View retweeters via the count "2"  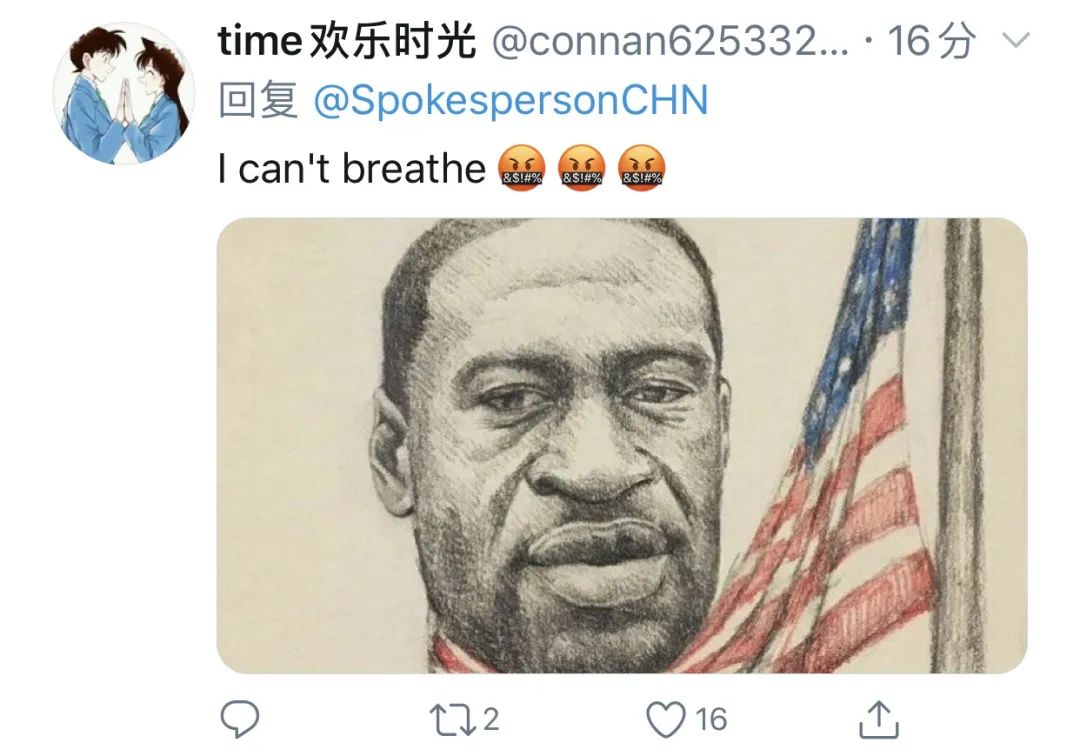click(490, 720)
